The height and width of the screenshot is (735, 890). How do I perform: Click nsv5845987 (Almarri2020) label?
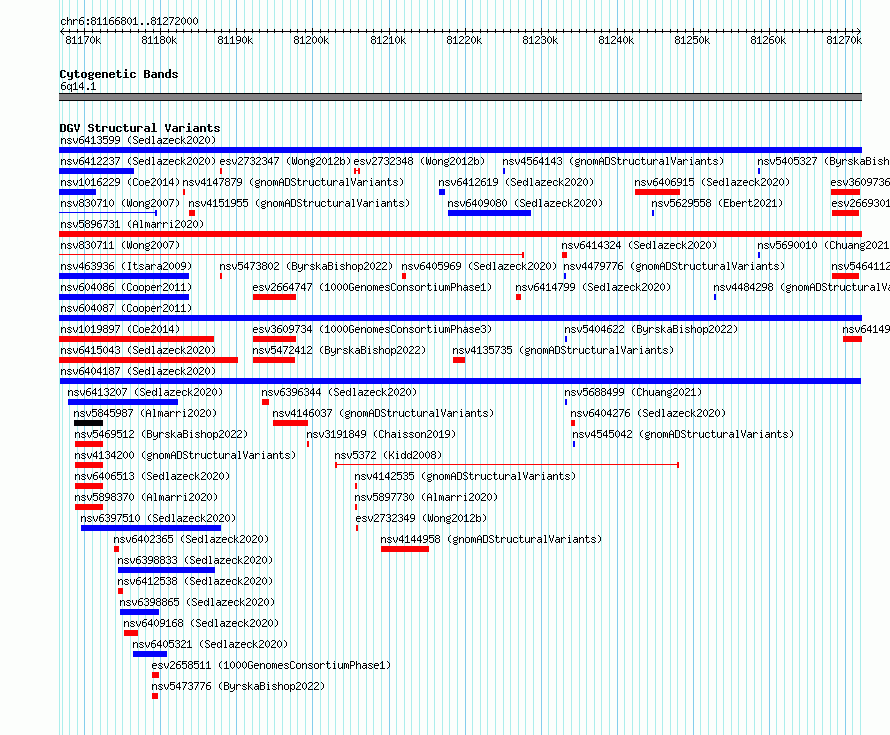click(x=145, y=413)
